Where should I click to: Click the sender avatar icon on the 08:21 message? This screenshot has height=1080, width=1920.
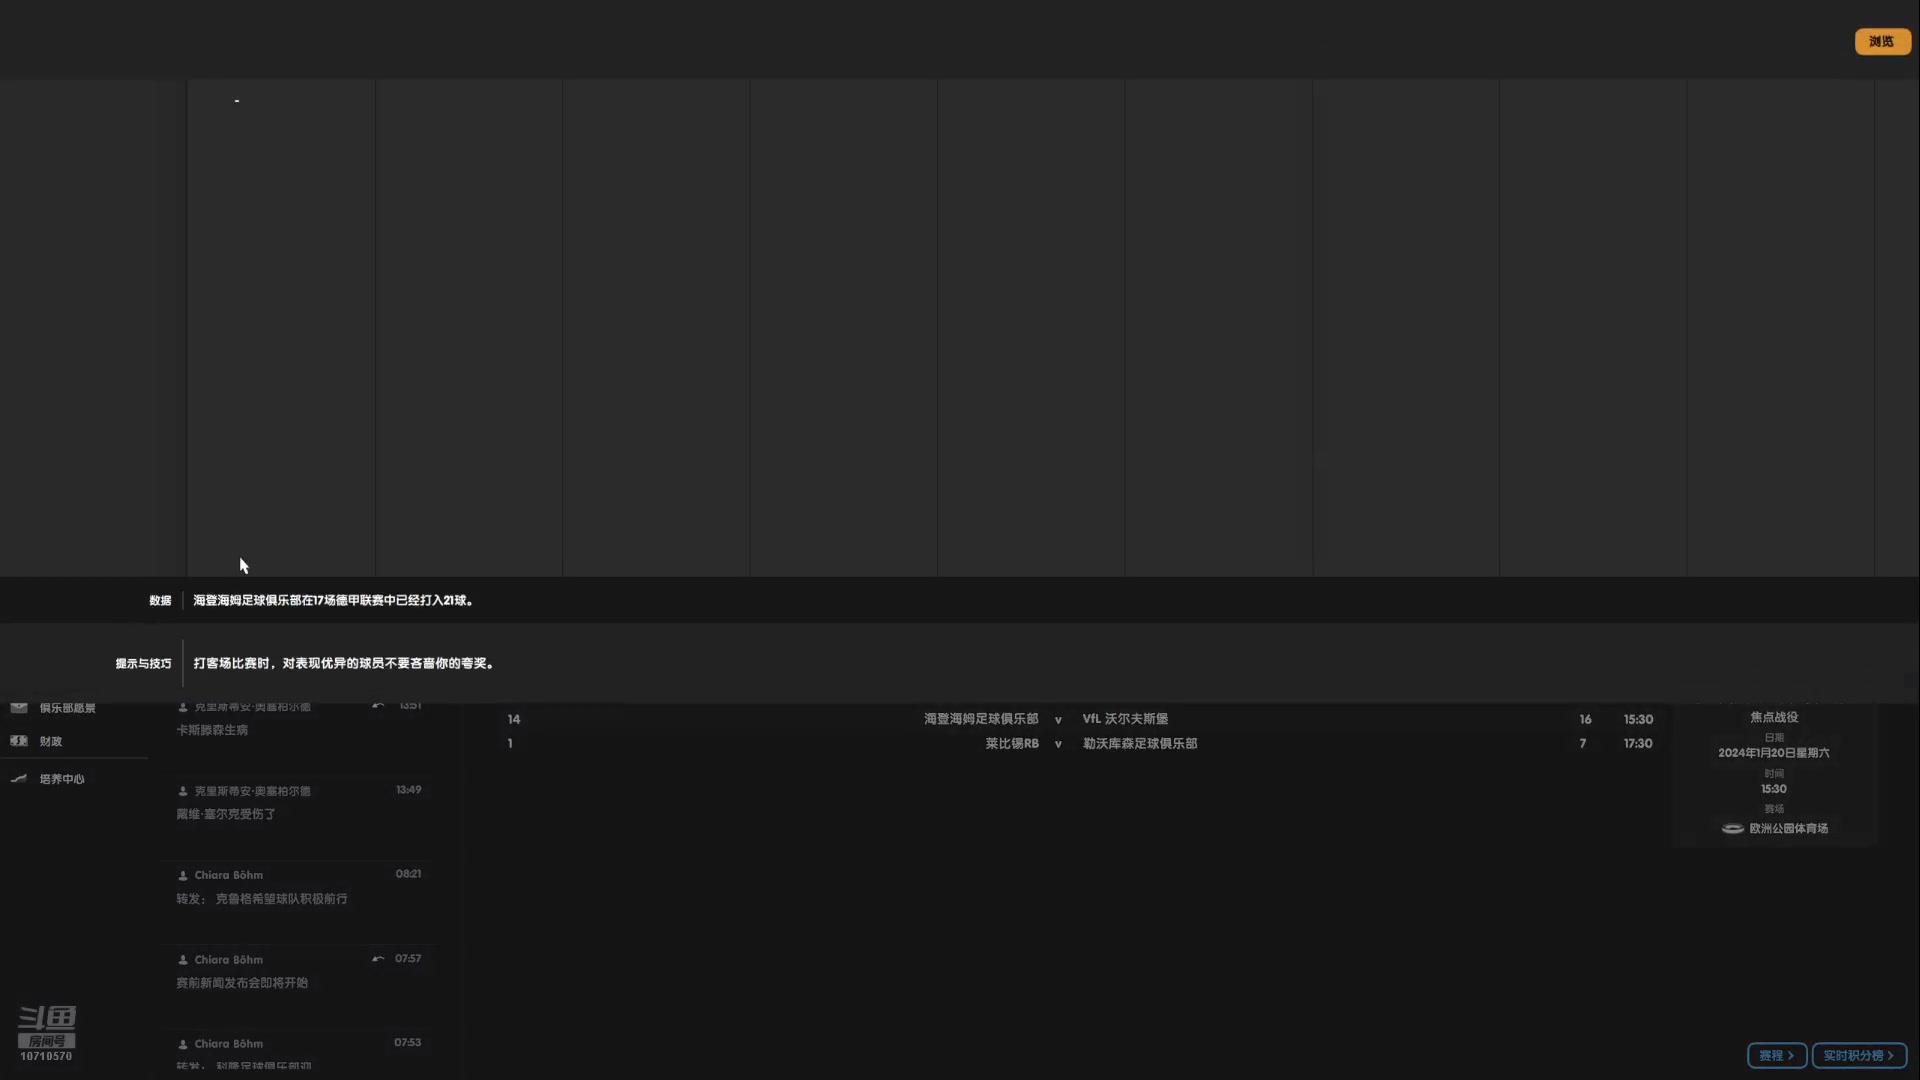point(183,875)
